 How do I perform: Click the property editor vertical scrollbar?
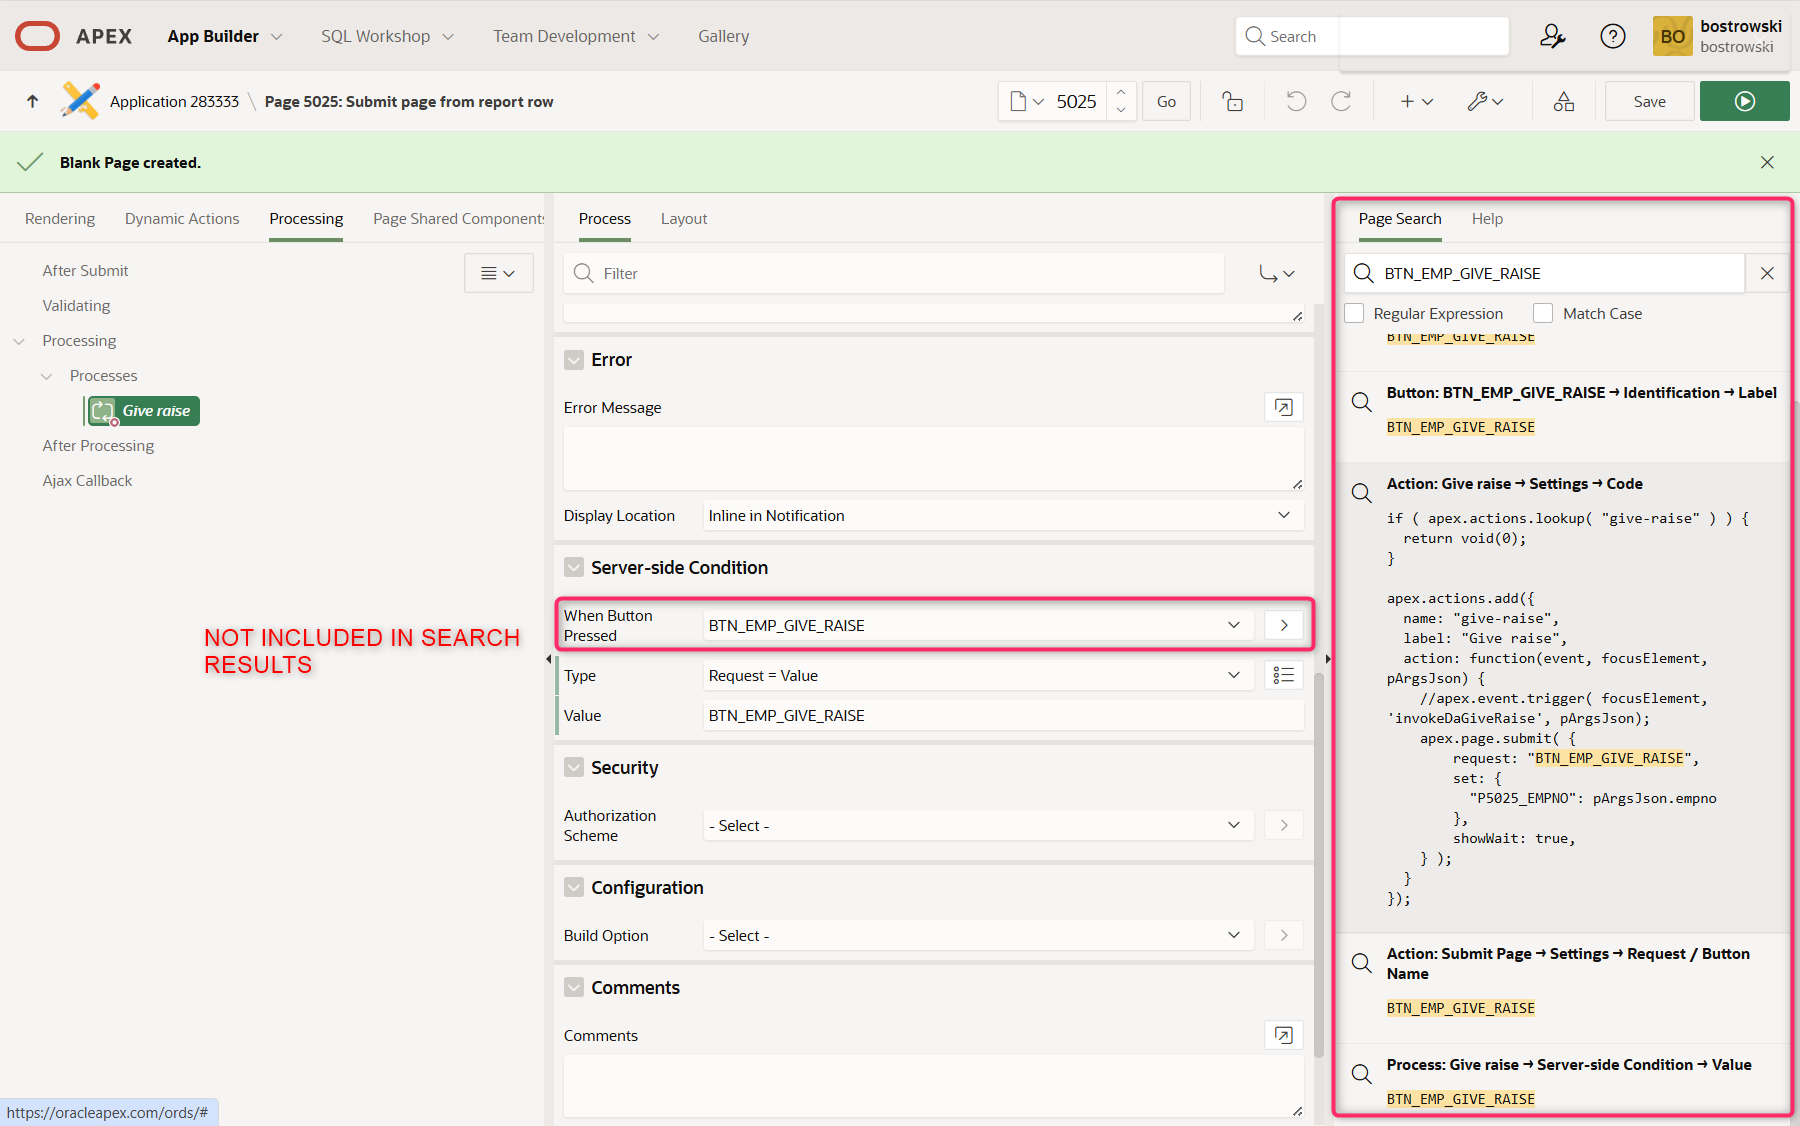[x=1319, y=860]
